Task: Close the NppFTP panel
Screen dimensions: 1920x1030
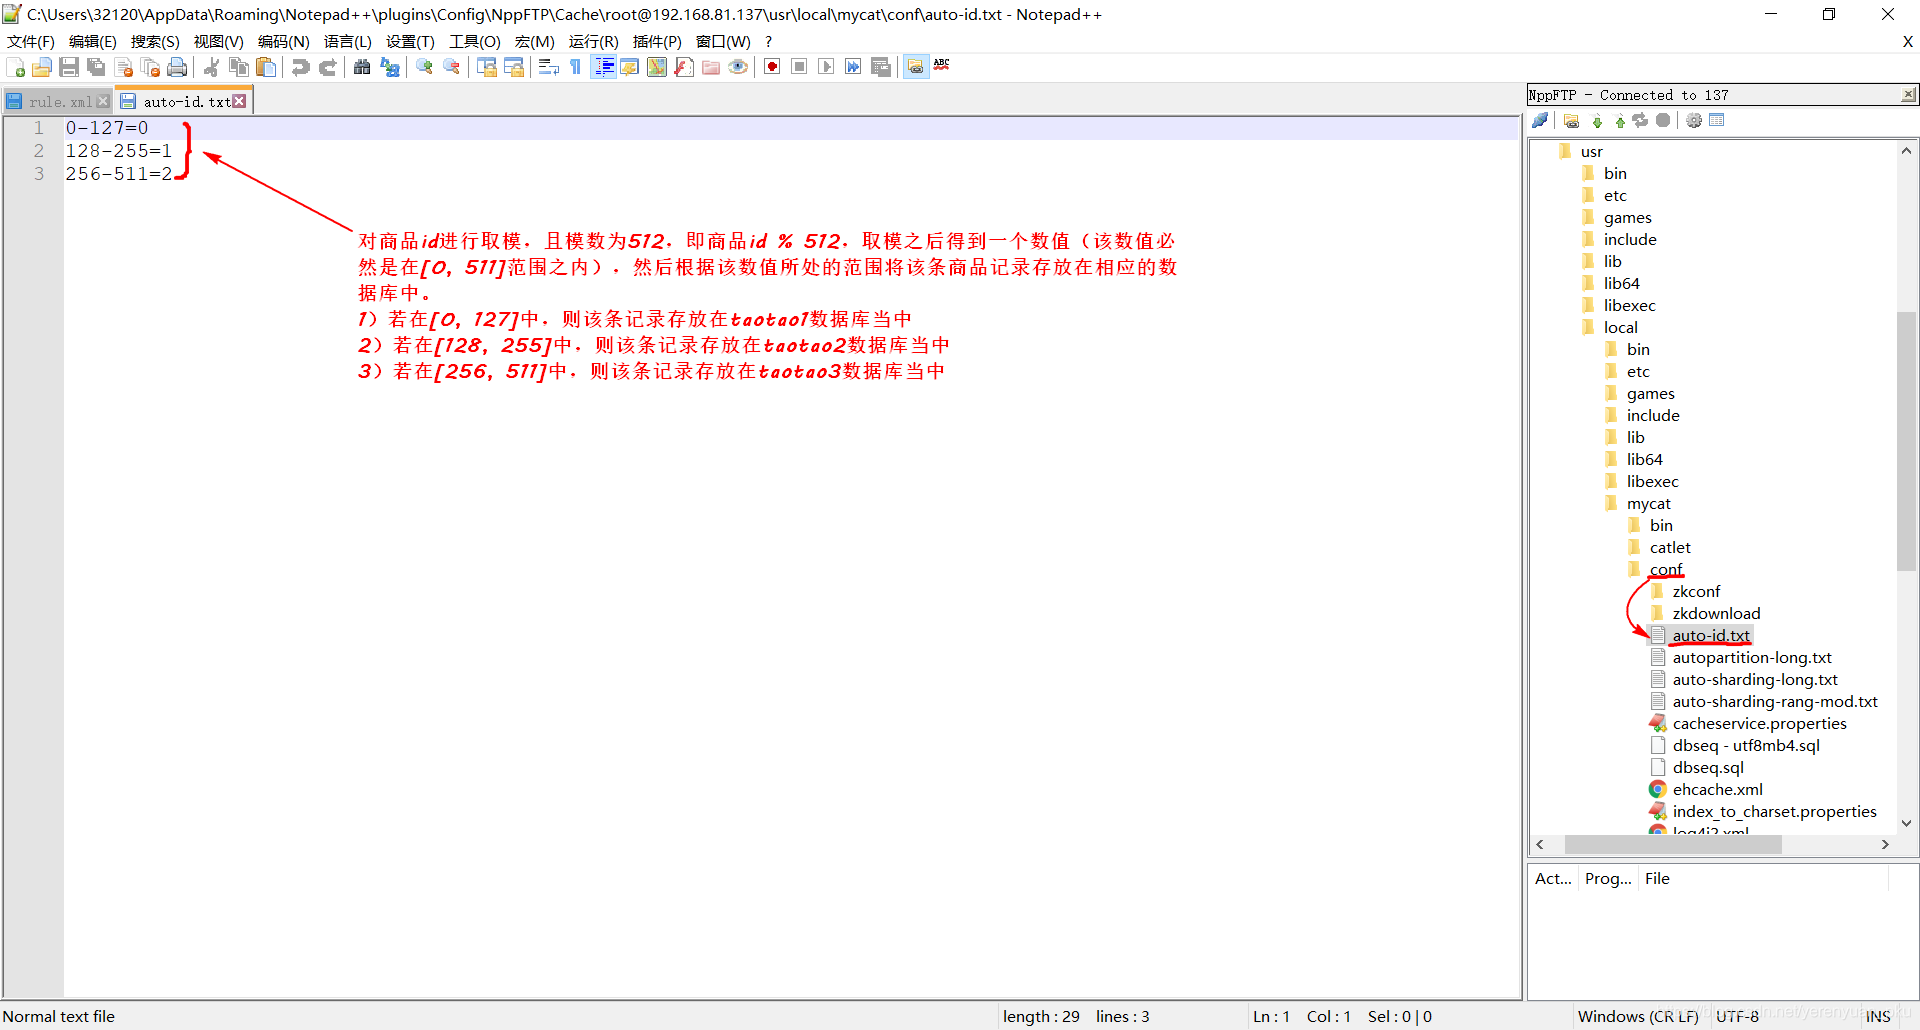Action: pos(1908,94)
